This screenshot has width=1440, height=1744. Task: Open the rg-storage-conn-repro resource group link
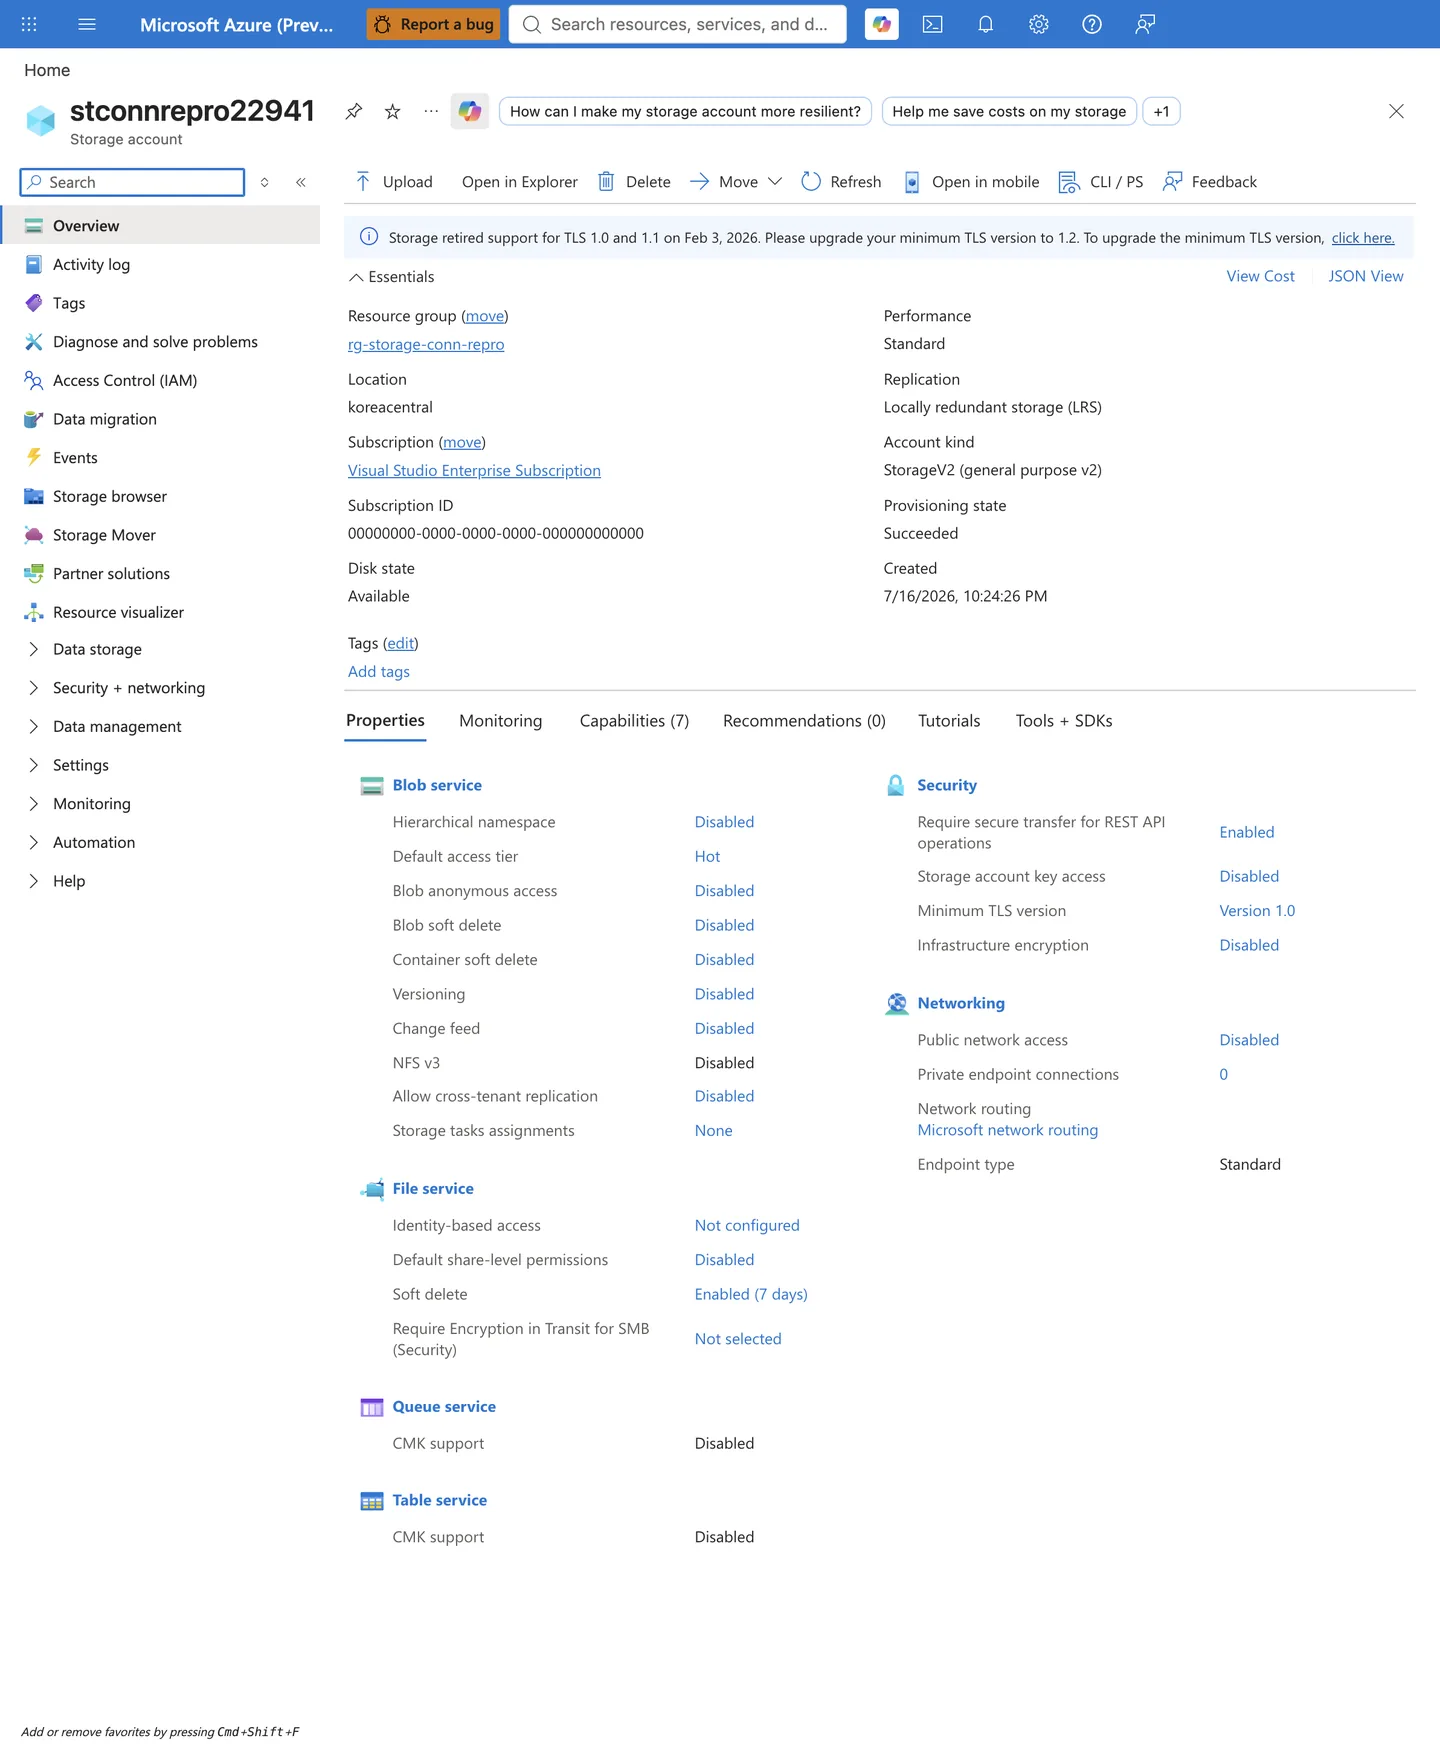coord(426,344)
